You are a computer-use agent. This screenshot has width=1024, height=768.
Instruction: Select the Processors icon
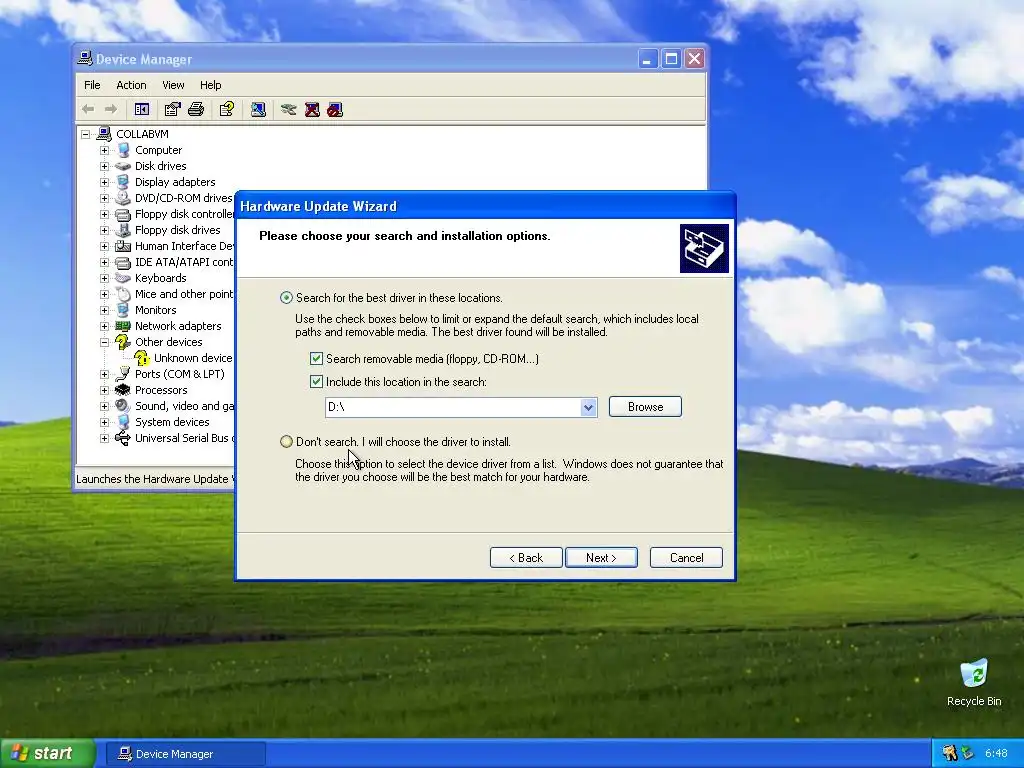[x=123, y=390]
